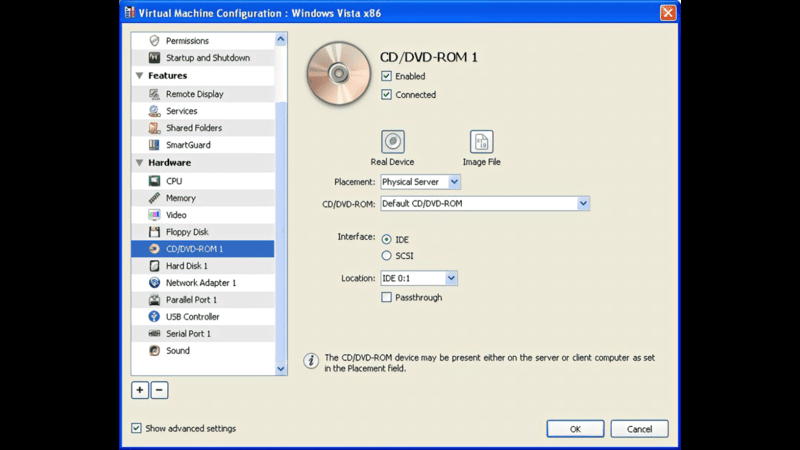Click the Sound speaker icon
Image resolution: width=800 pixels, height=450 pixels.
pos(154,351)
